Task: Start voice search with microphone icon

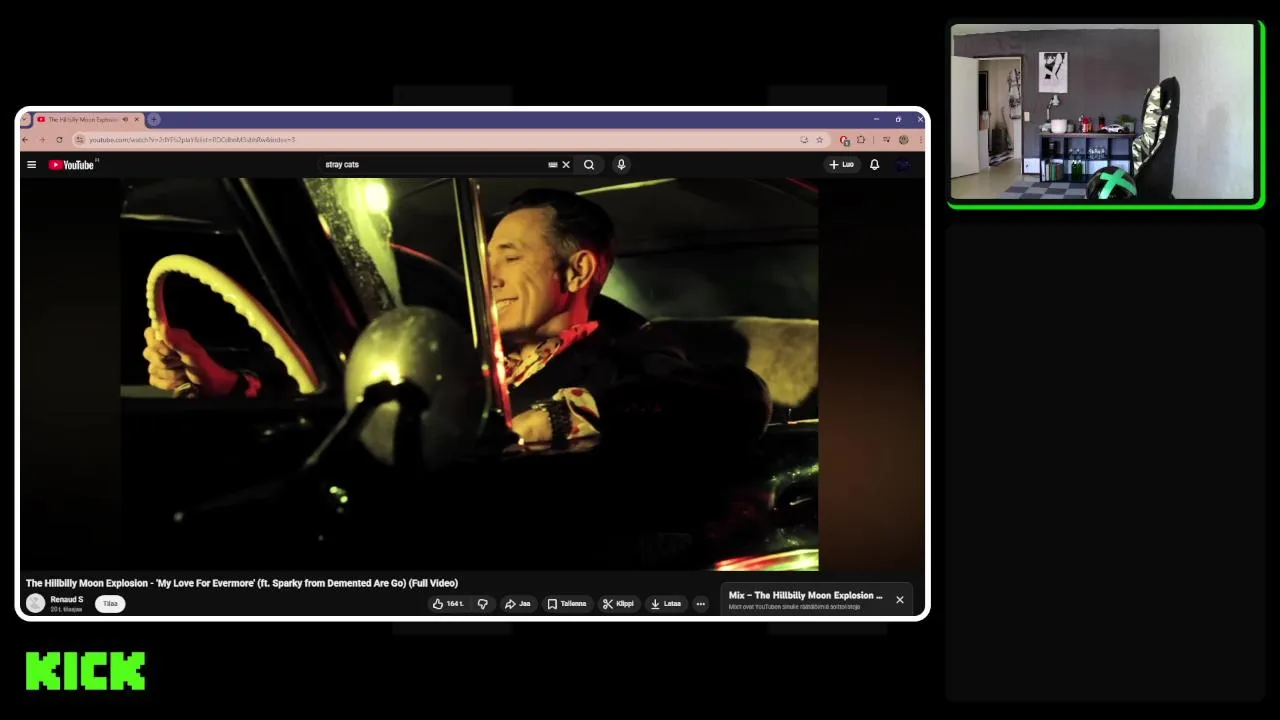Action: [x=621, y=165]
